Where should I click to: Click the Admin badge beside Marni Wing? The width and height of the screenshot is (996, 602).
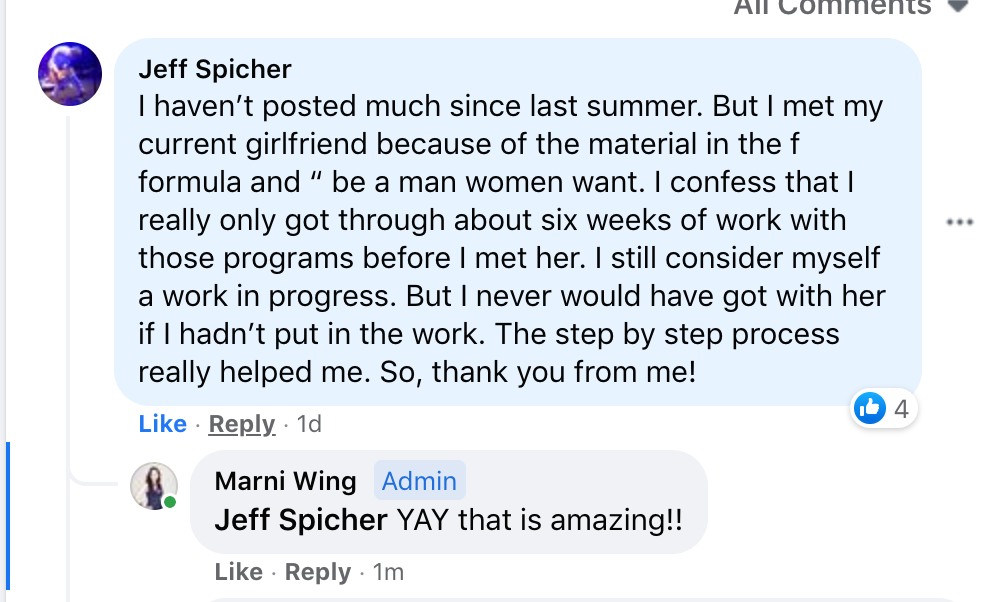coord(419,481)
